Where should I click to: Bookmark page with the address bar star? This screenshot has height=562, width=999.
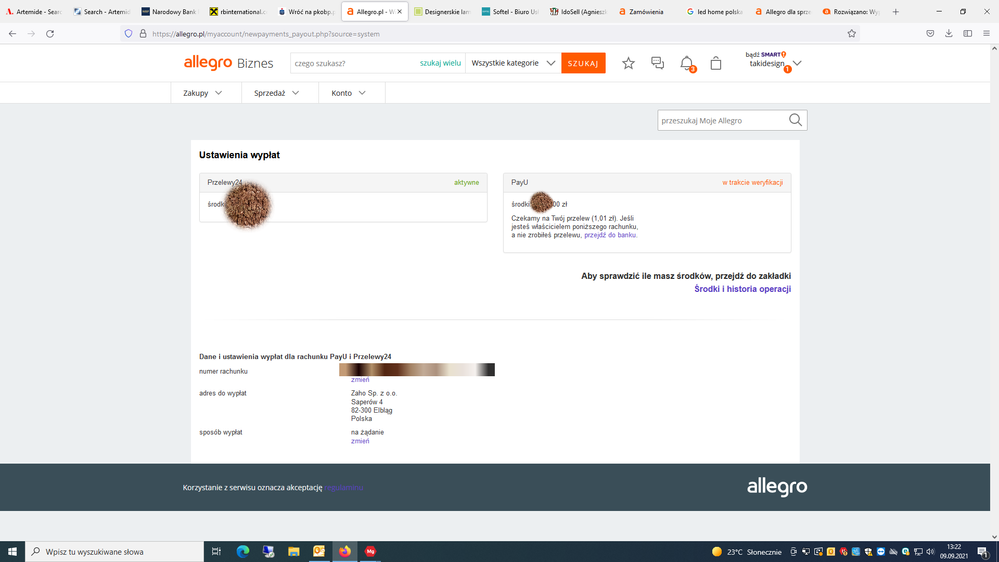point(851,33)
